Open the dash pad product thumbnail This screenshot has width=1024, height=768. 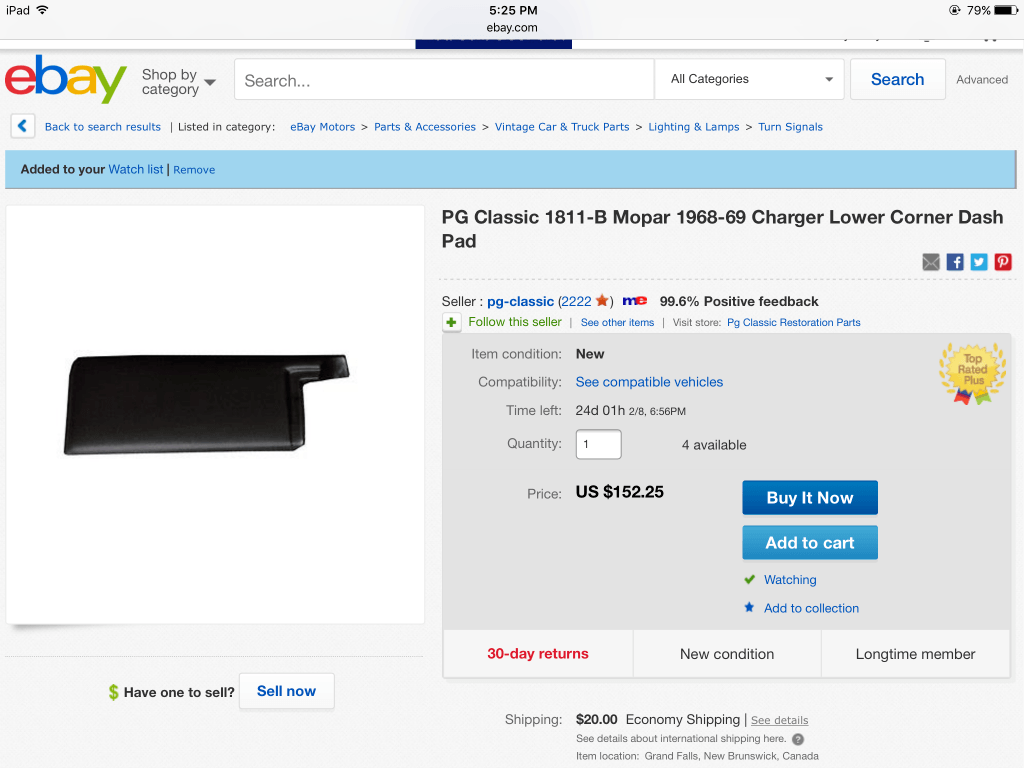tap(206, 404)
